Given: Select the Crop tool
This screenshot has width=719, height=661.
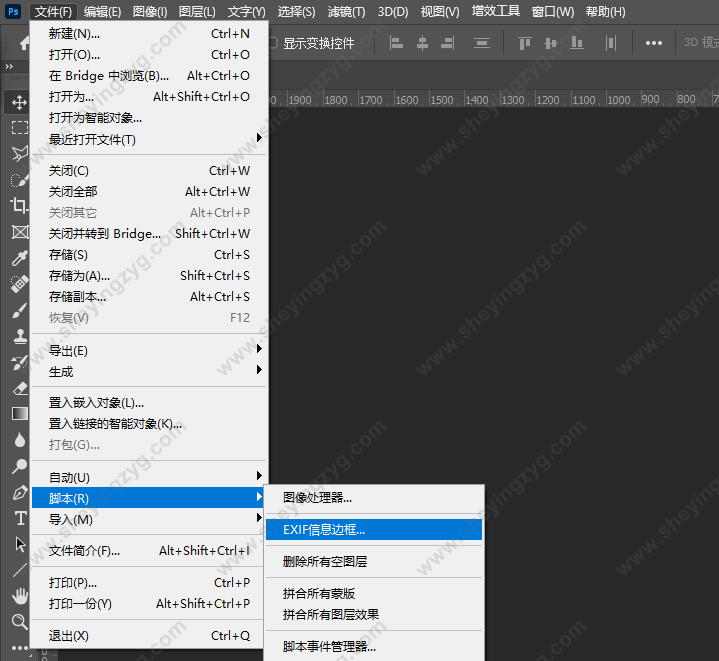Looking at the screenshot, I should (x=19, y=206).
